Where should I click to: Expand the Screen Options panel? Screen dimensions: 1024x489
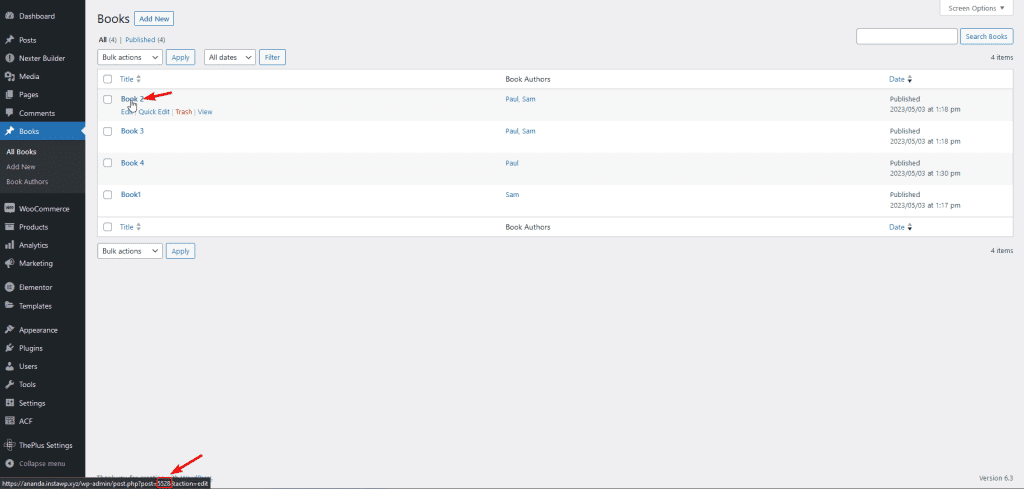[974, 8]
